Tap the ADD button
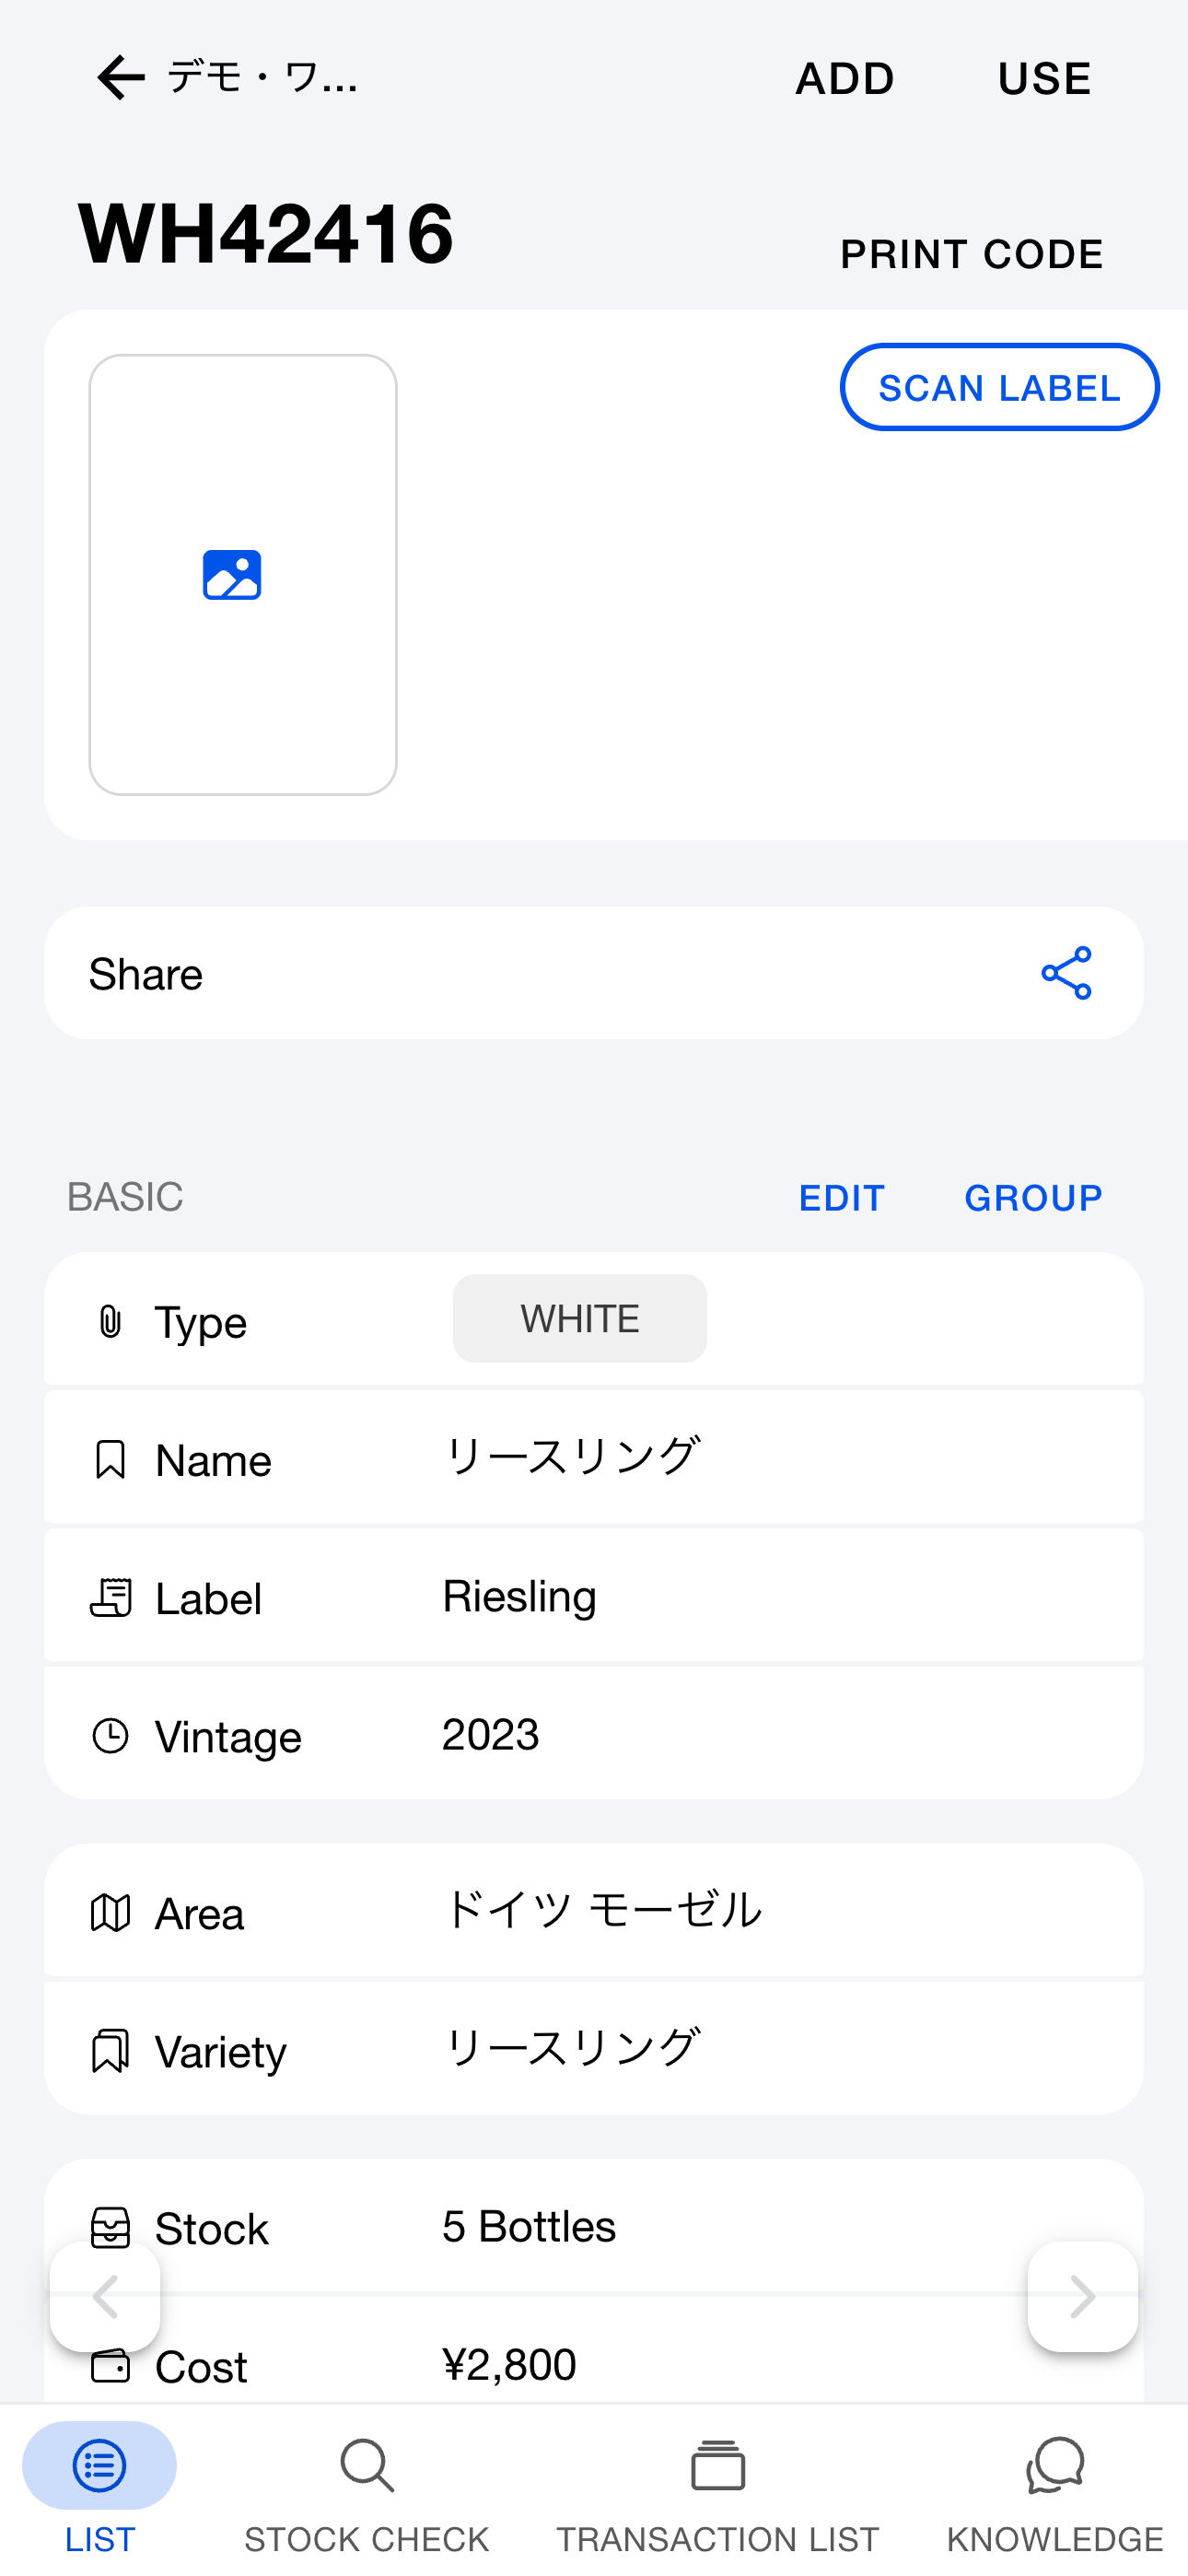 [x=845, y=79]
